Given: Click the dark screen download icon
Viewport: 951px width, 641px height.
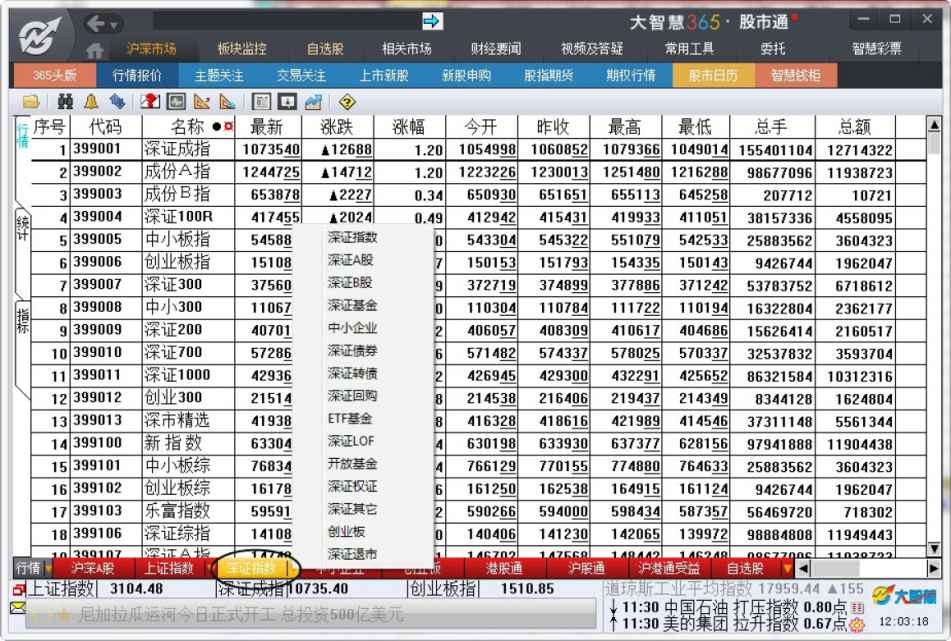Looking at the screenshot, I should tap(287, 102).
